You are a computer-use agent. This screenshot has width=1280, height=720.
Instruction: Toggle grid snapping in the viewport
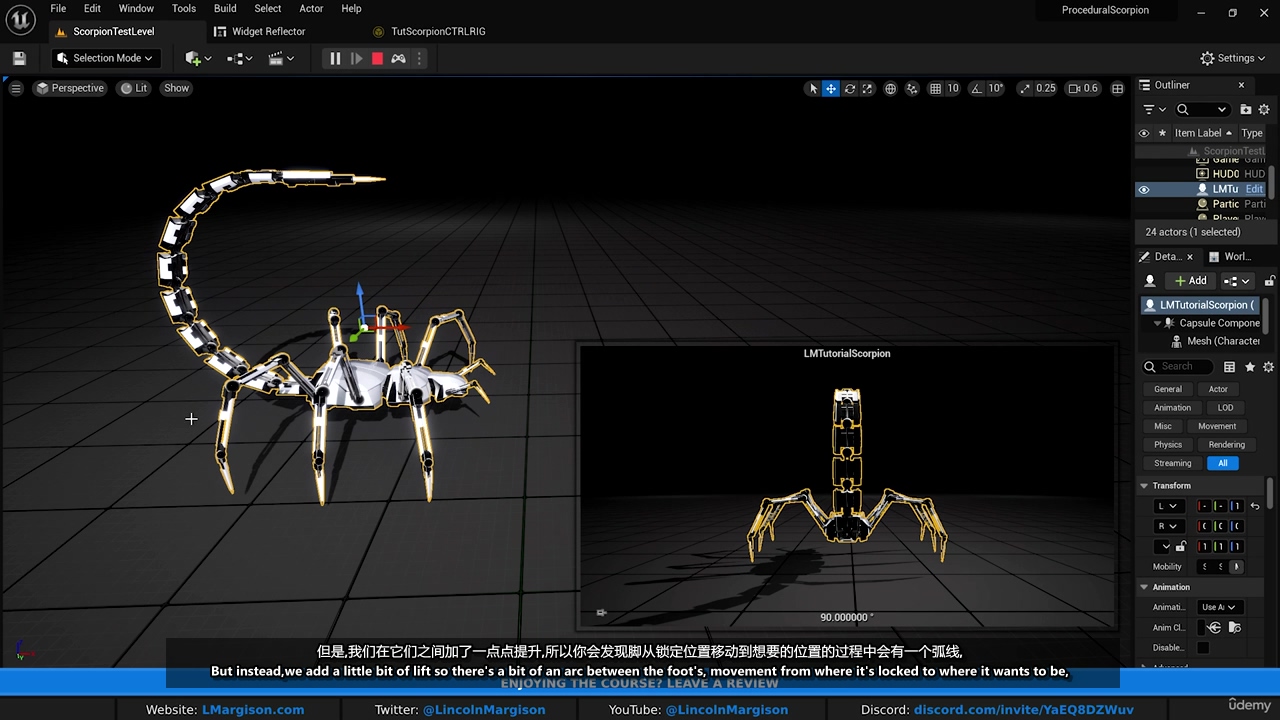coord(935,88)
